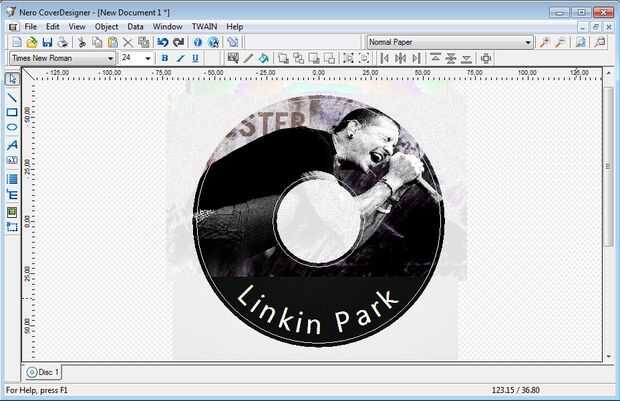Image resolution: width=620 pixels, height=401 pixels.
Task: Click the scrollbar up arrow
Action: (609, 73)
